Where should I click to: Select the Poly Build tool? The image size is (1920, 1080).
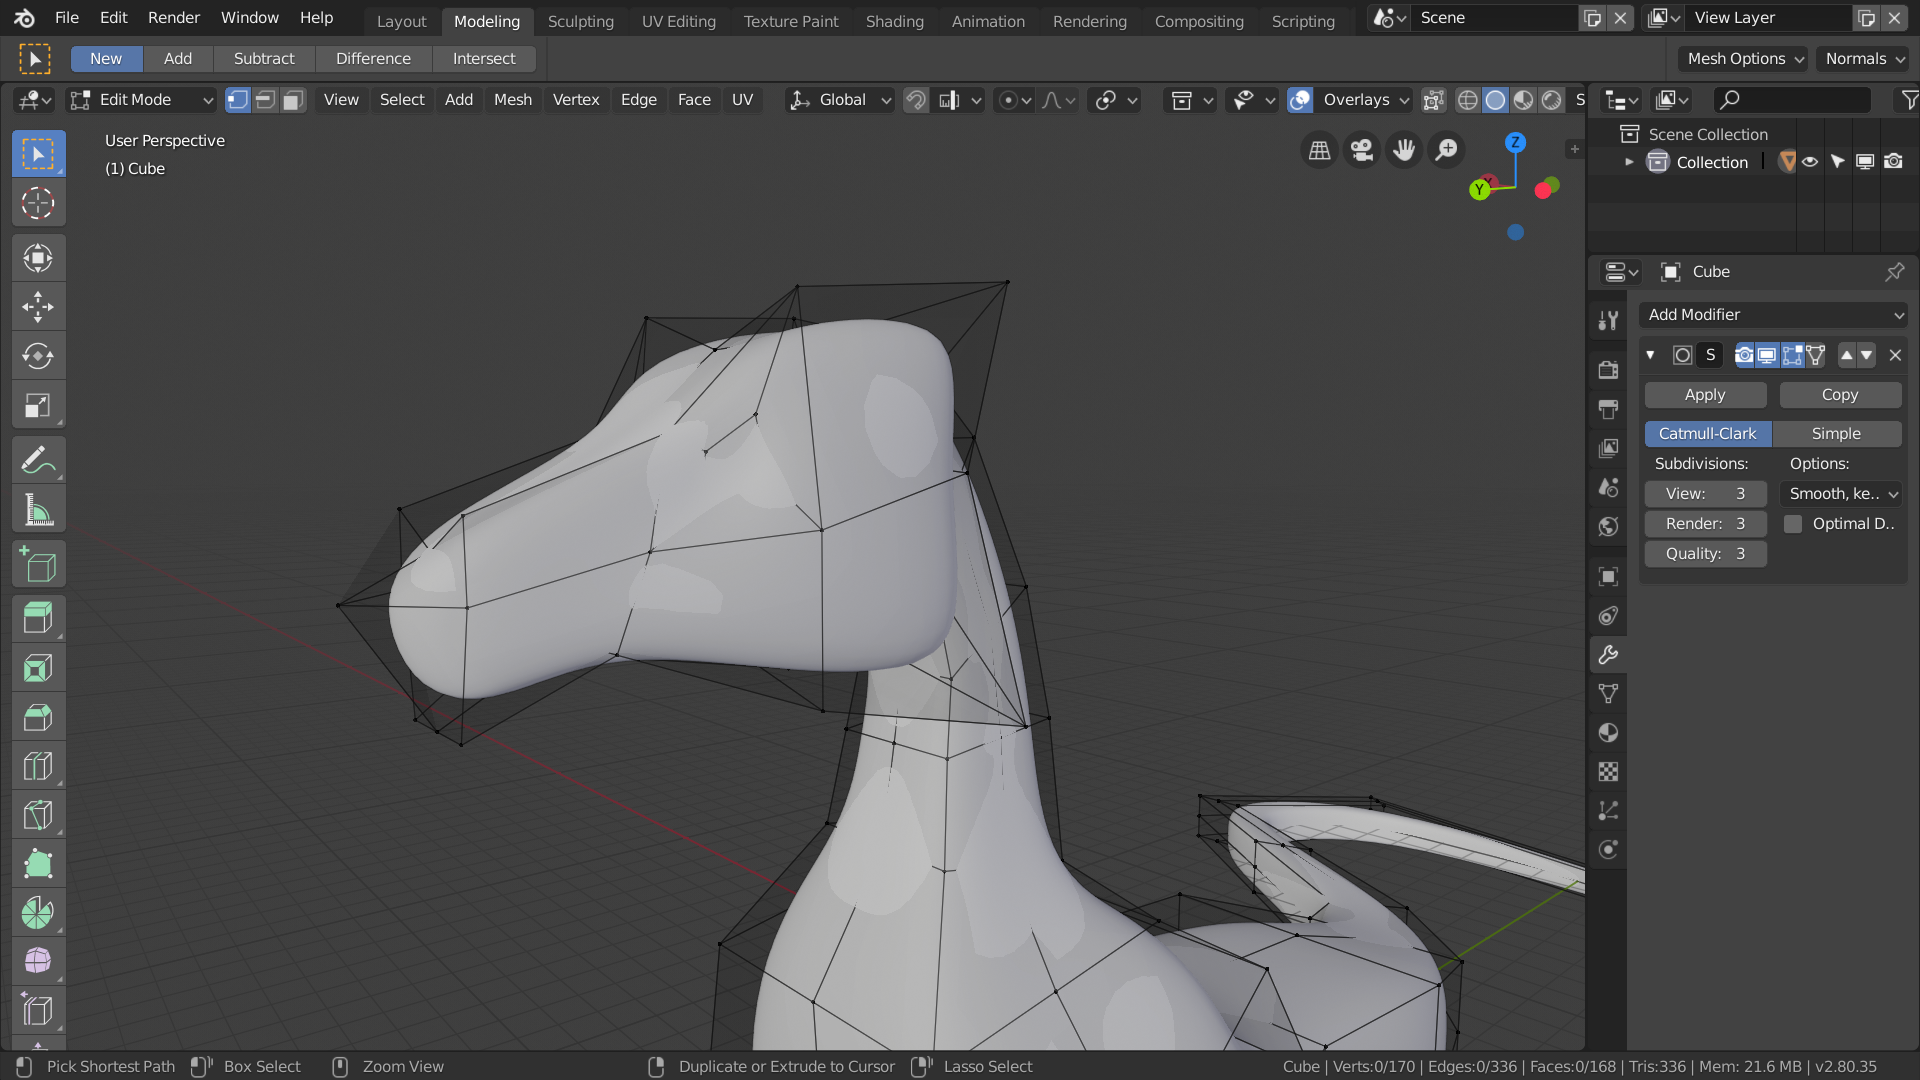[38, 864]
